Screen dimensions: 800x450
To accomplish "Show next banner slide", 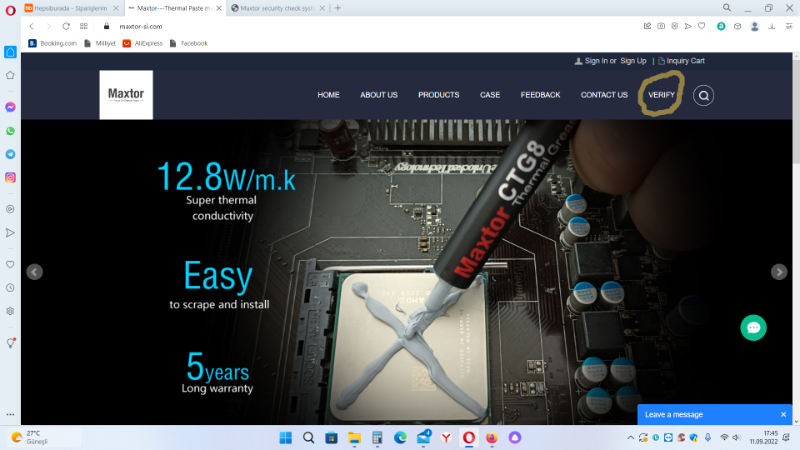I will [x=779, y=272].
